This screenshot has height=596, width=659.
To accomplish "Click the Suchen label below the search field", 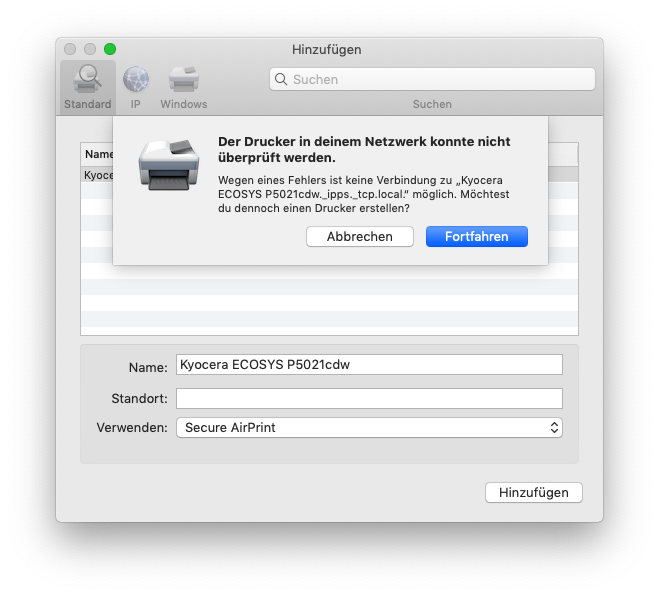I will tap(432, 104).
